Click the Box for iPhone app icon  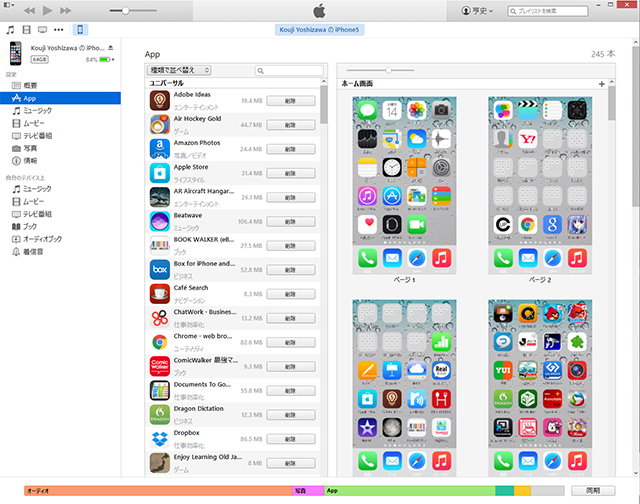[x=160, y=269]
